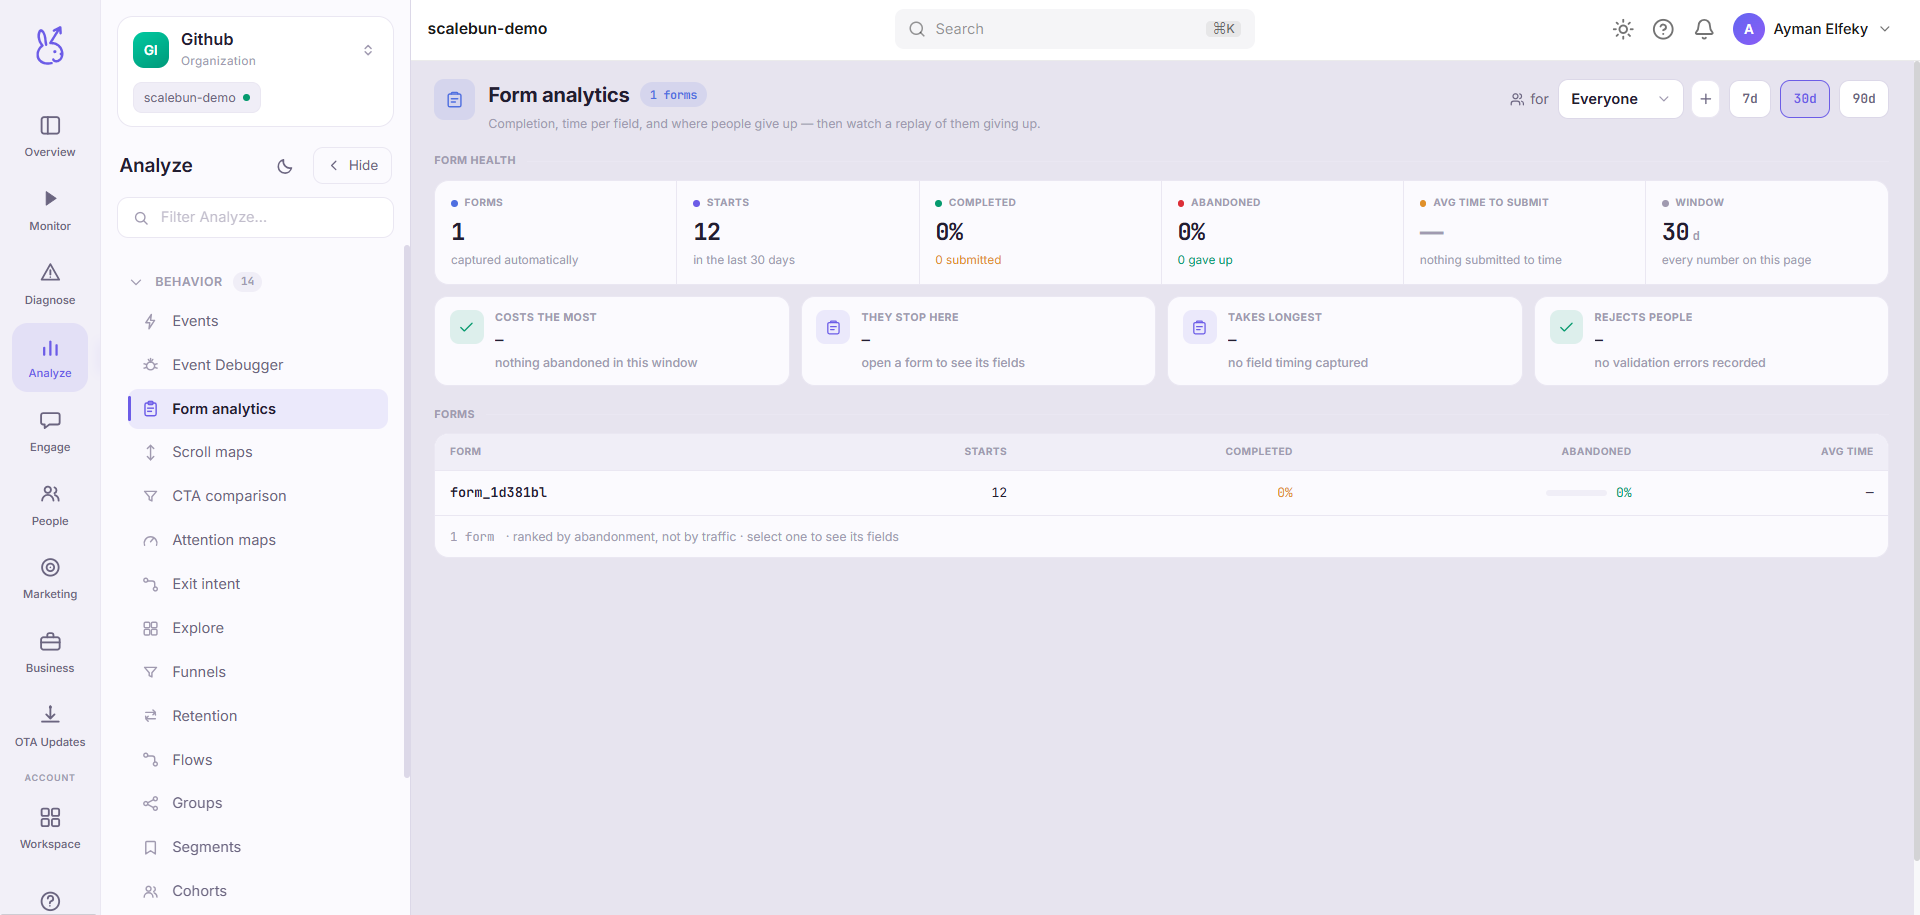This screenshot has height=915, width=1920.
Task: Open the help question mark icon in top bar
Action: coord(1663,29)
